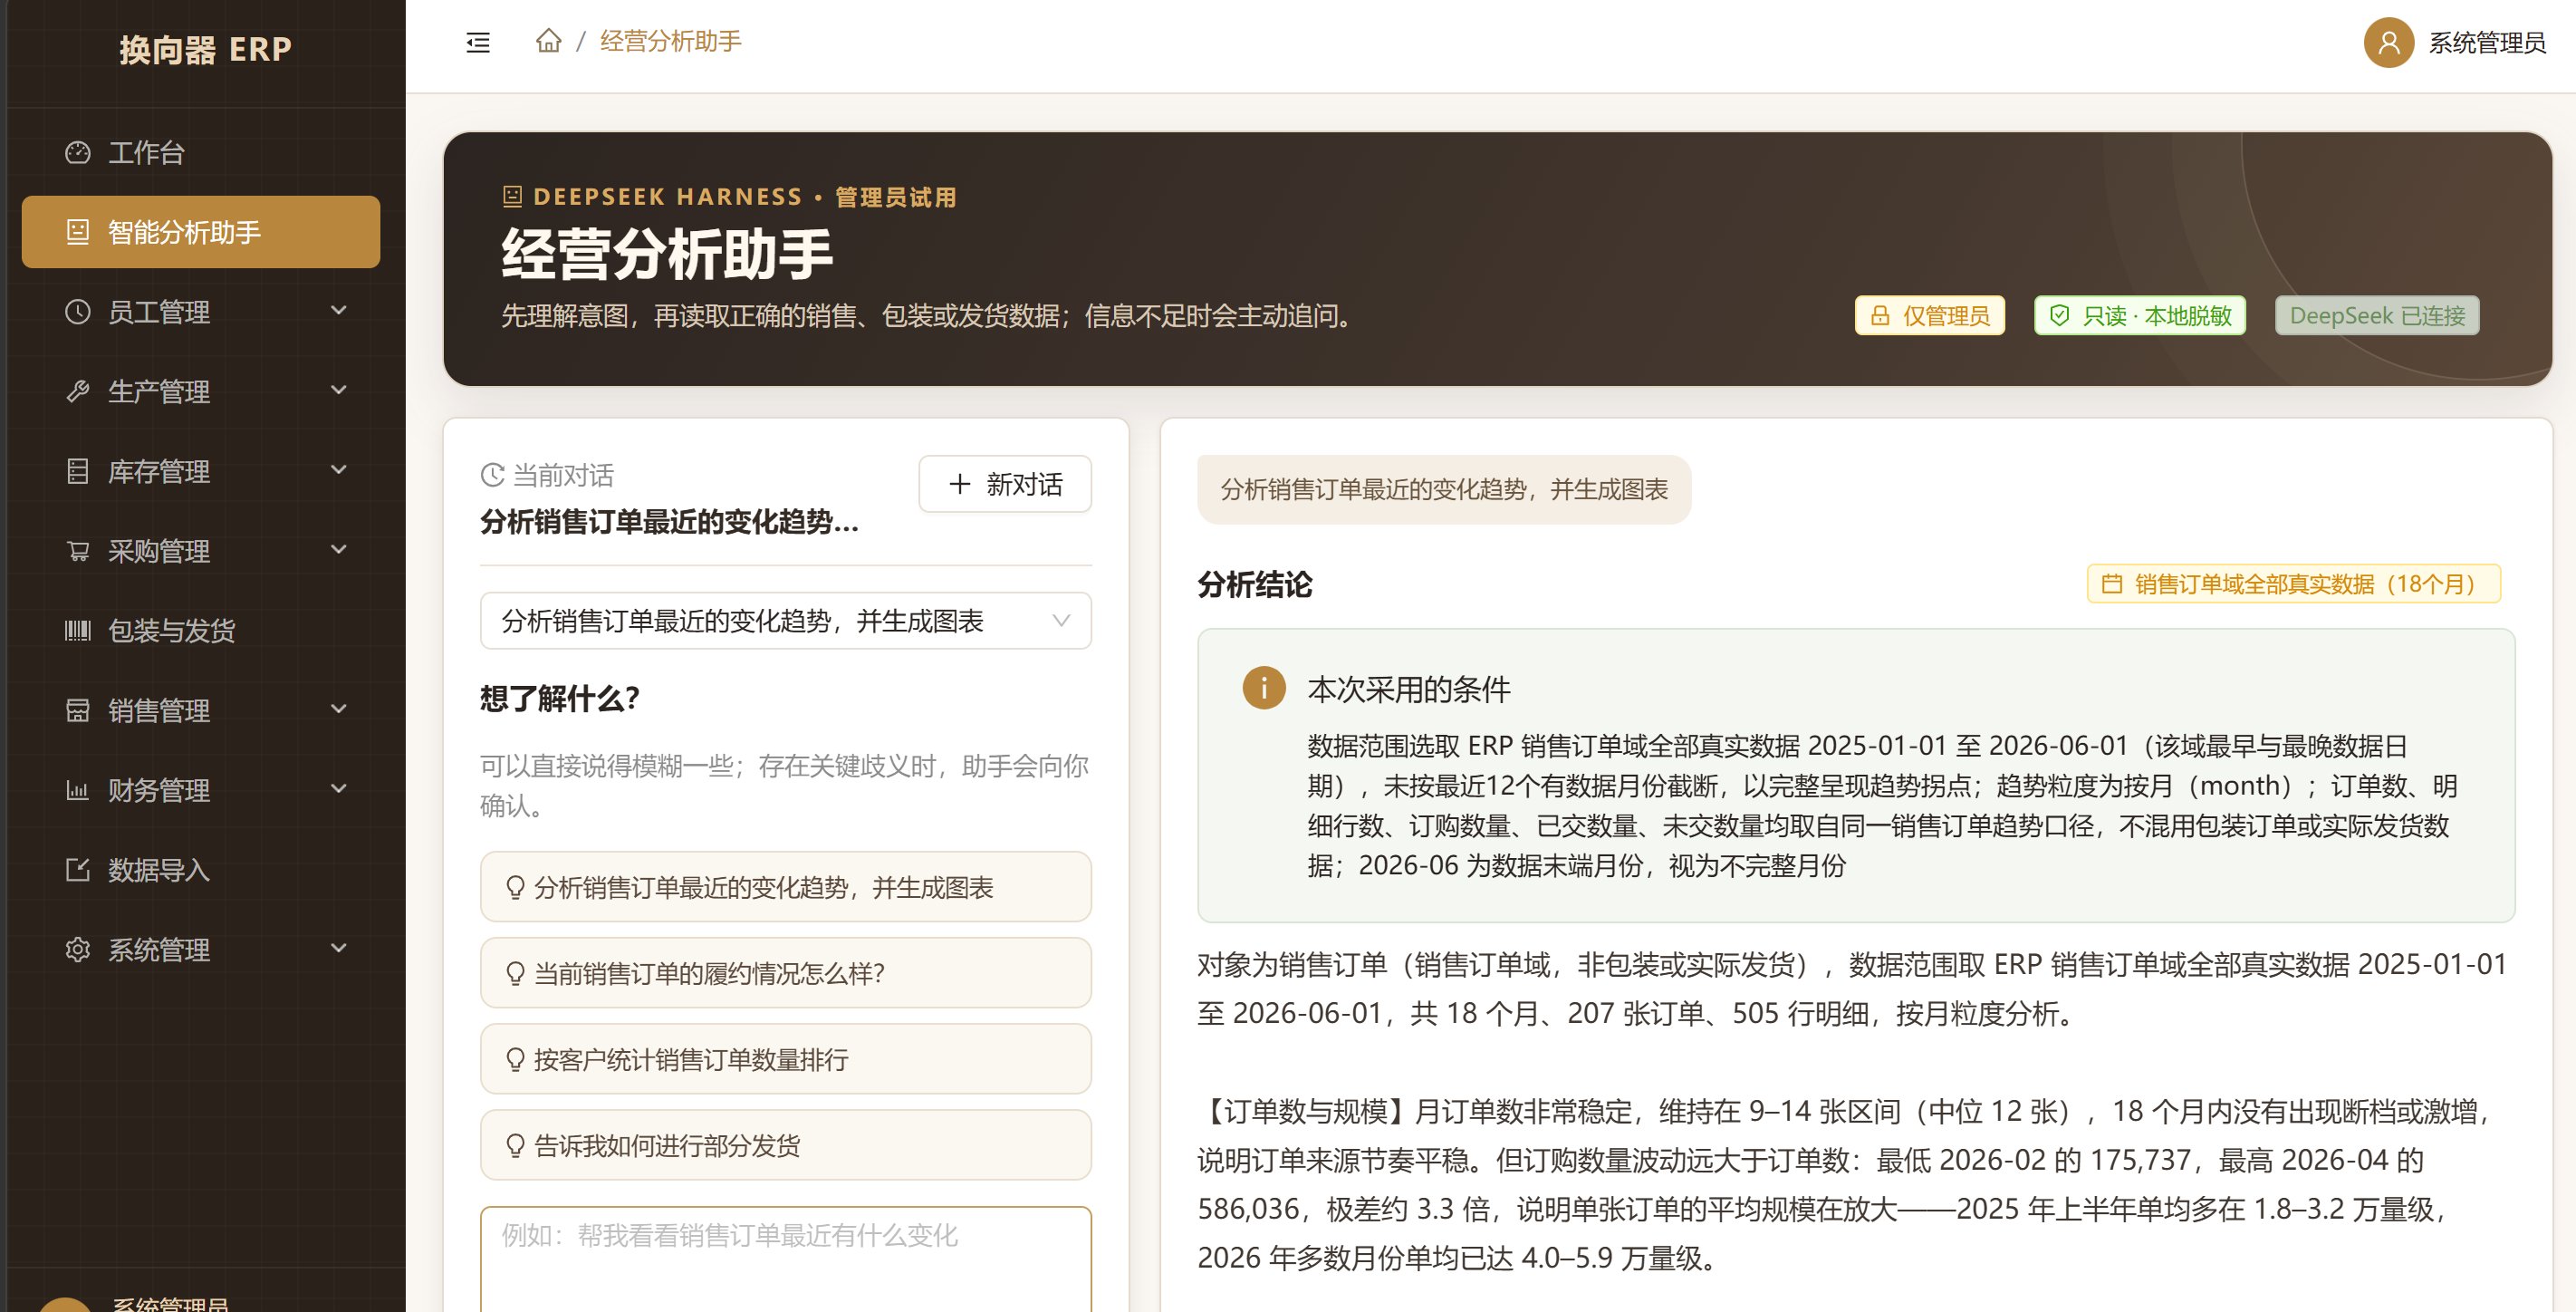Expand the 采购管理 submenu chevron
The image size is (2576, 1312).
(339, 549)
